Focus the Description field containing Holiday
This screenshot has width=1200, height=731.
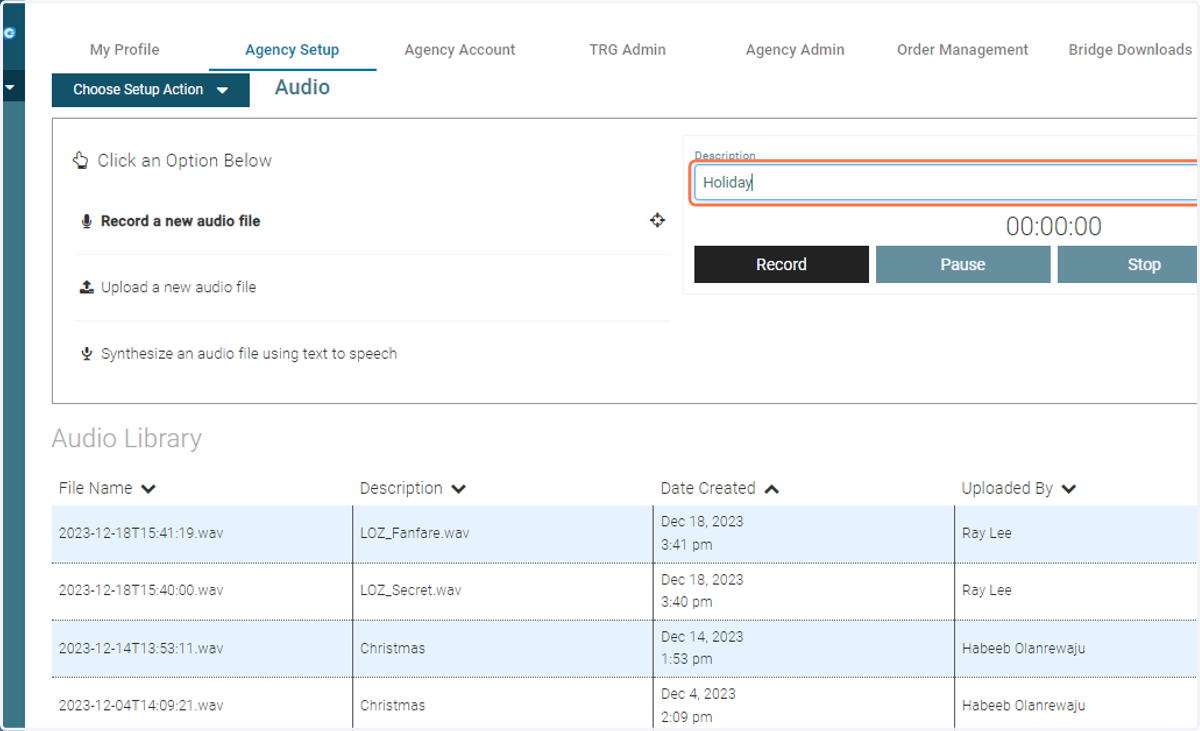click(x=946, y=183)
